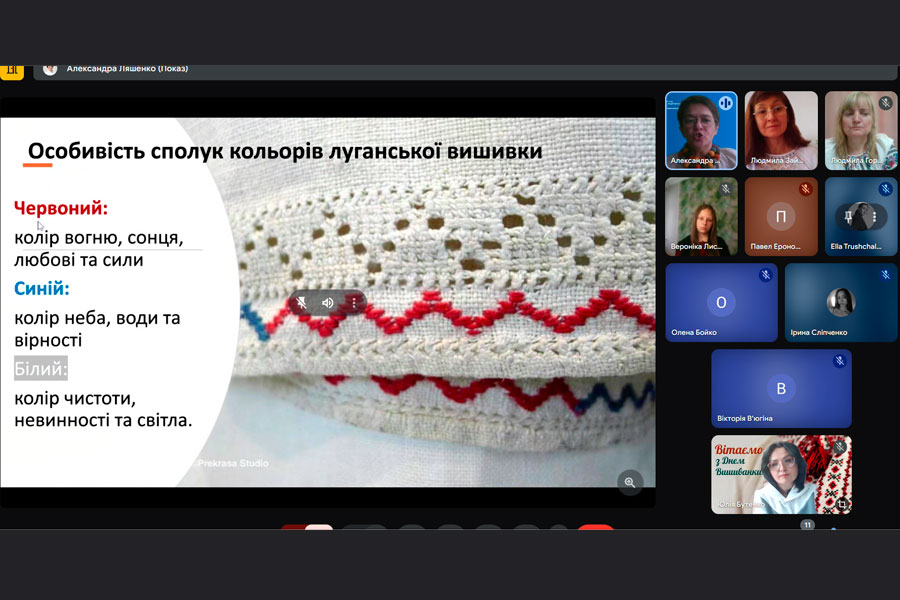Viewport: 900px width, 600px height.
Task: Click the Вікторія В'югіна name label
Action: [745, 419]
